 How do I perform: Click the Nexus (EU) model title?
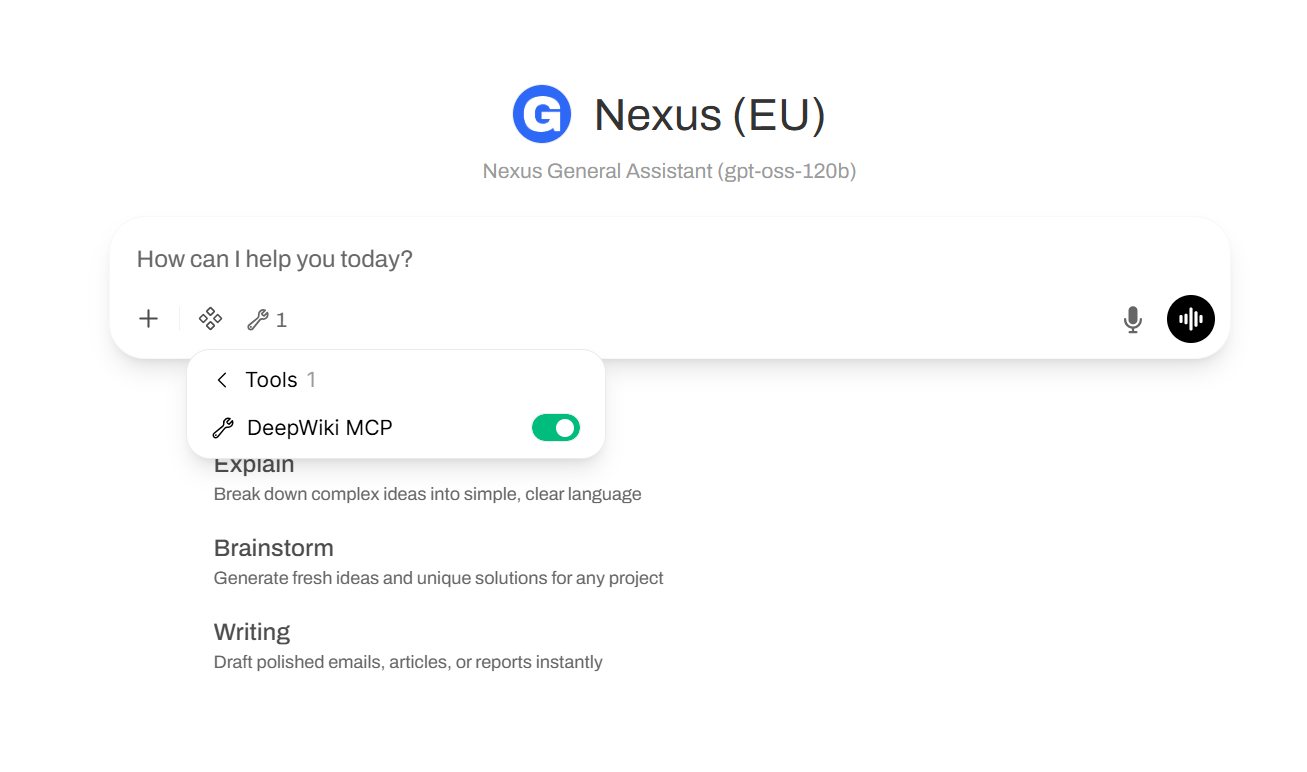tap(710, 114)
